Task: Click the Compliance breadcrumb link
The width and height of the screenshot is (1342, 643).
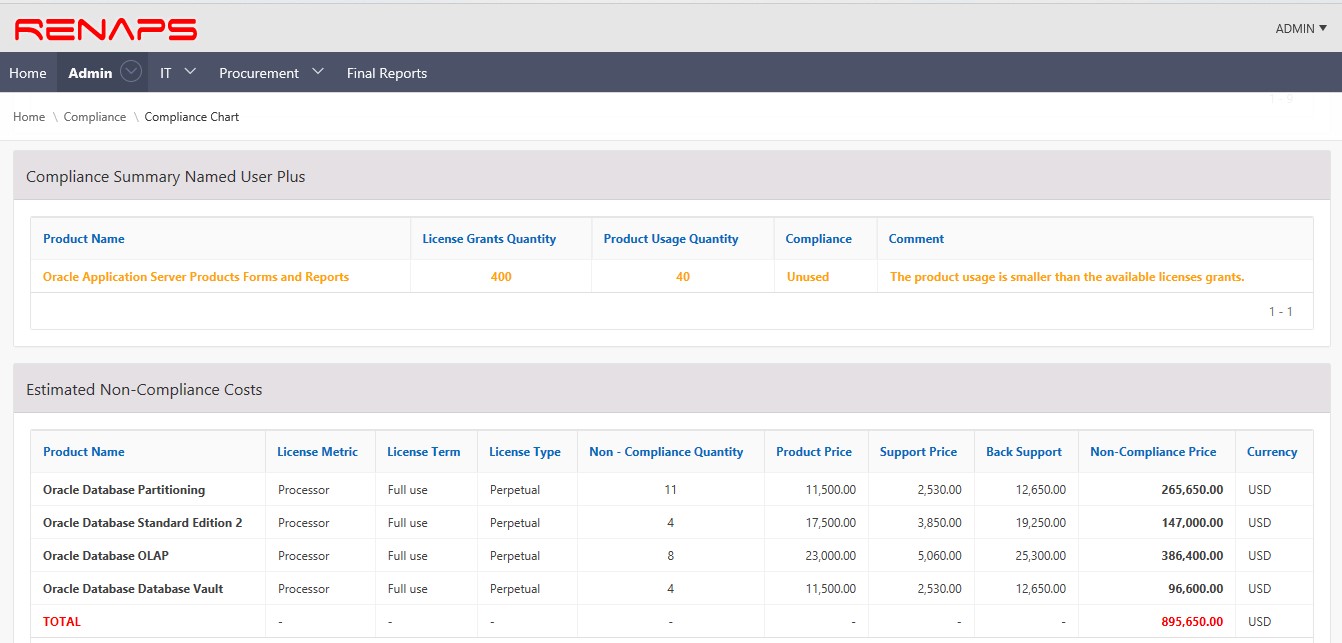Action: click(x=95, y=117)
